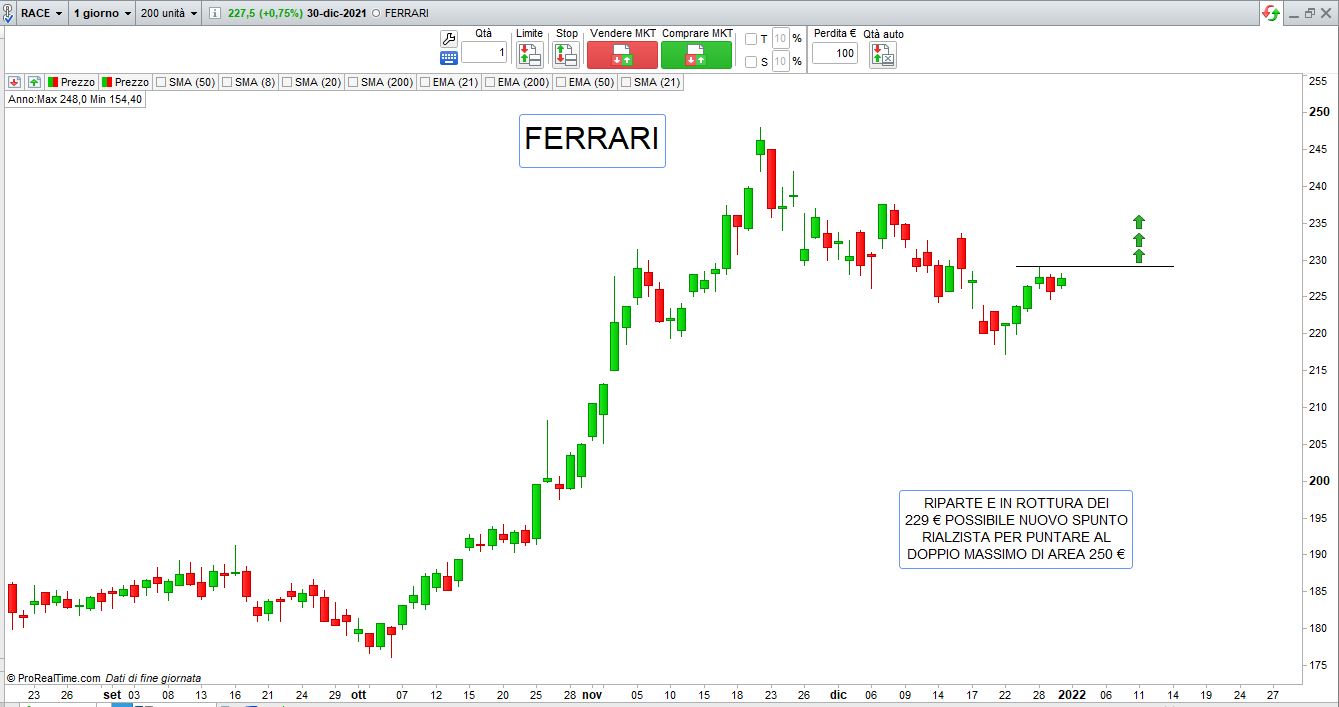The width and height of the screenshot is (1339, 707).
Task: Click the pin icon left of RACE
Action: [8, 13]
